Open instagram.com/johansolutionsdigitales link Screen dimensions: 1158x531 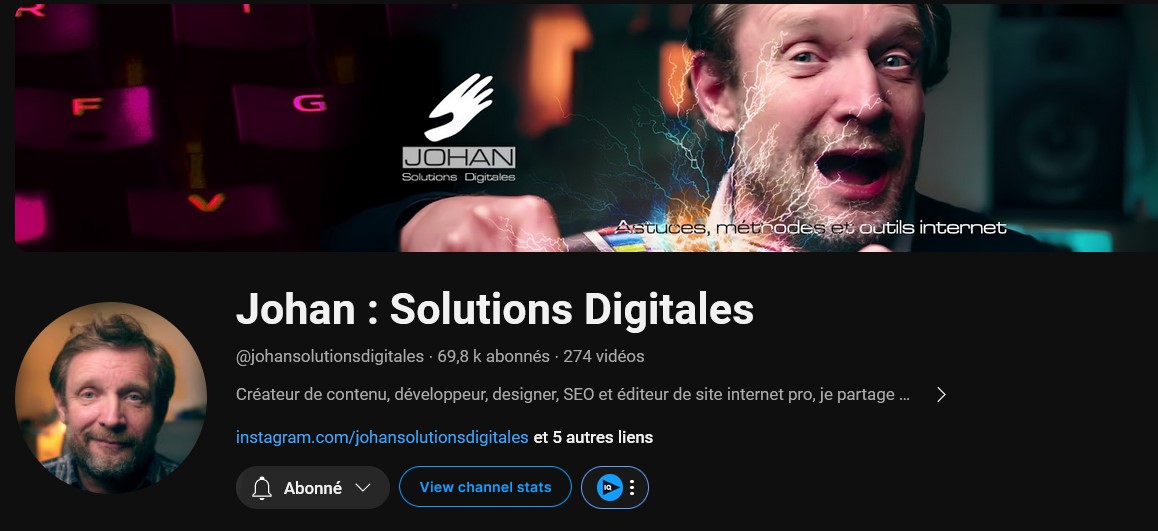(x=382, y=437)
